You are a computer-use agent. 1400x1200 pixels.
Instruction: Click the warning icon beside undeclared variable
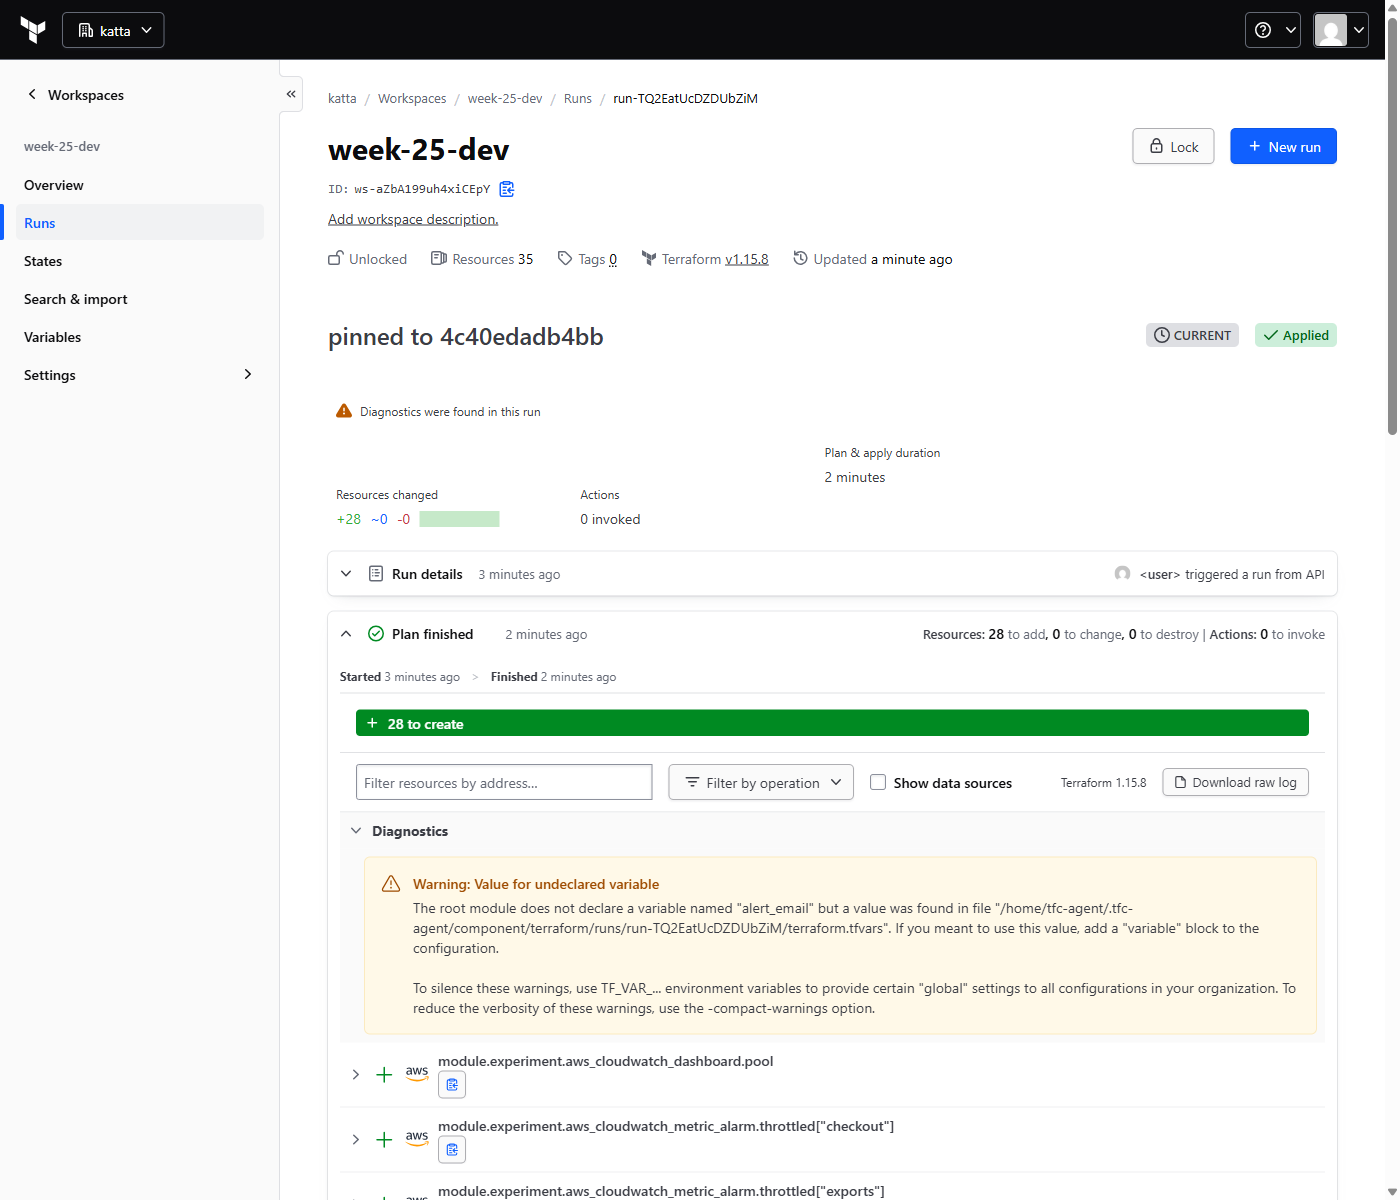coord(391,884)
